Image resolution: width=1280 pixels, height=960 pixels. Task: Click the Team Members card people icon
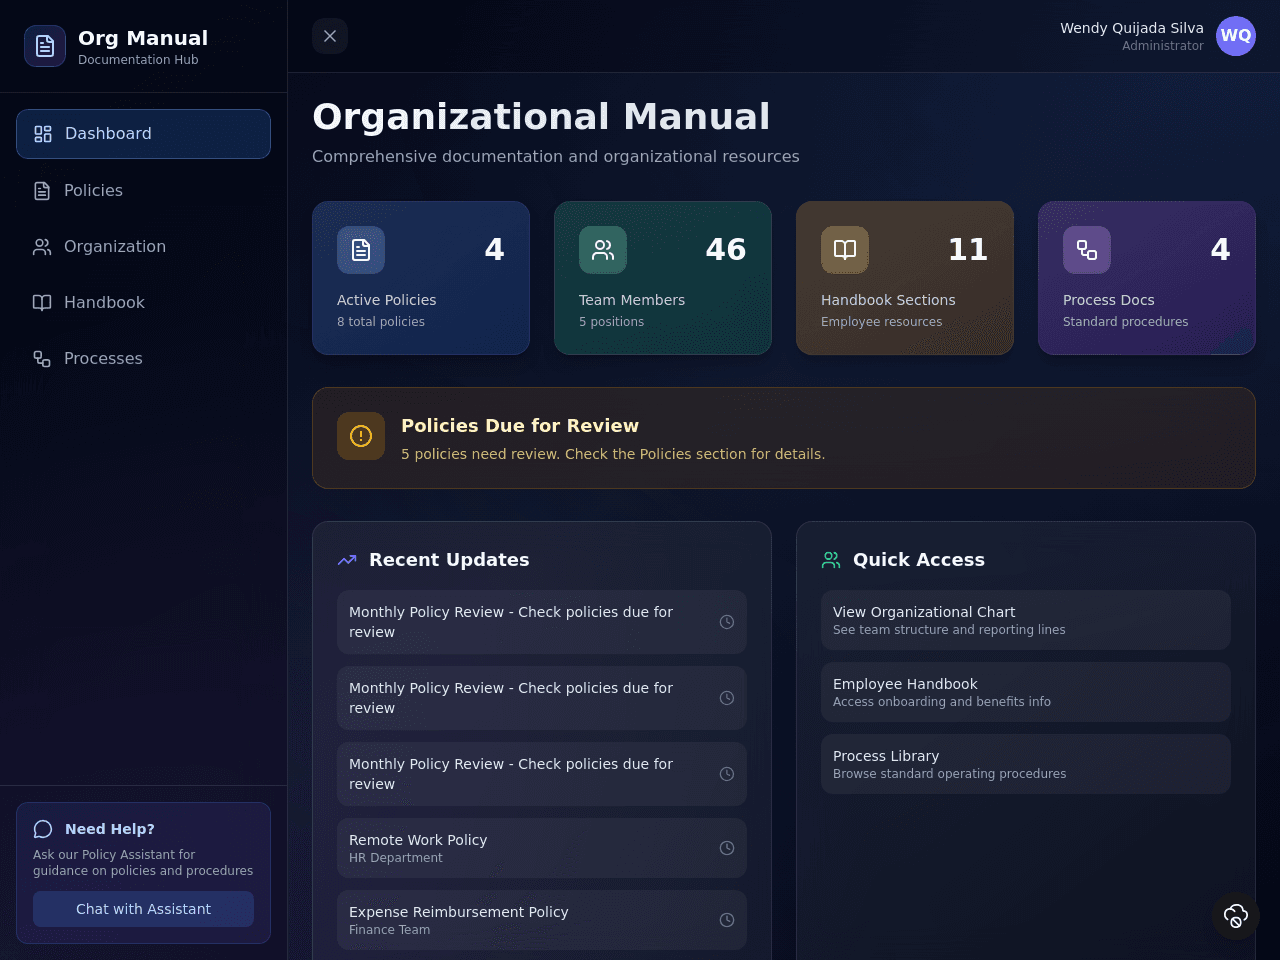click(x=603, y=250)
